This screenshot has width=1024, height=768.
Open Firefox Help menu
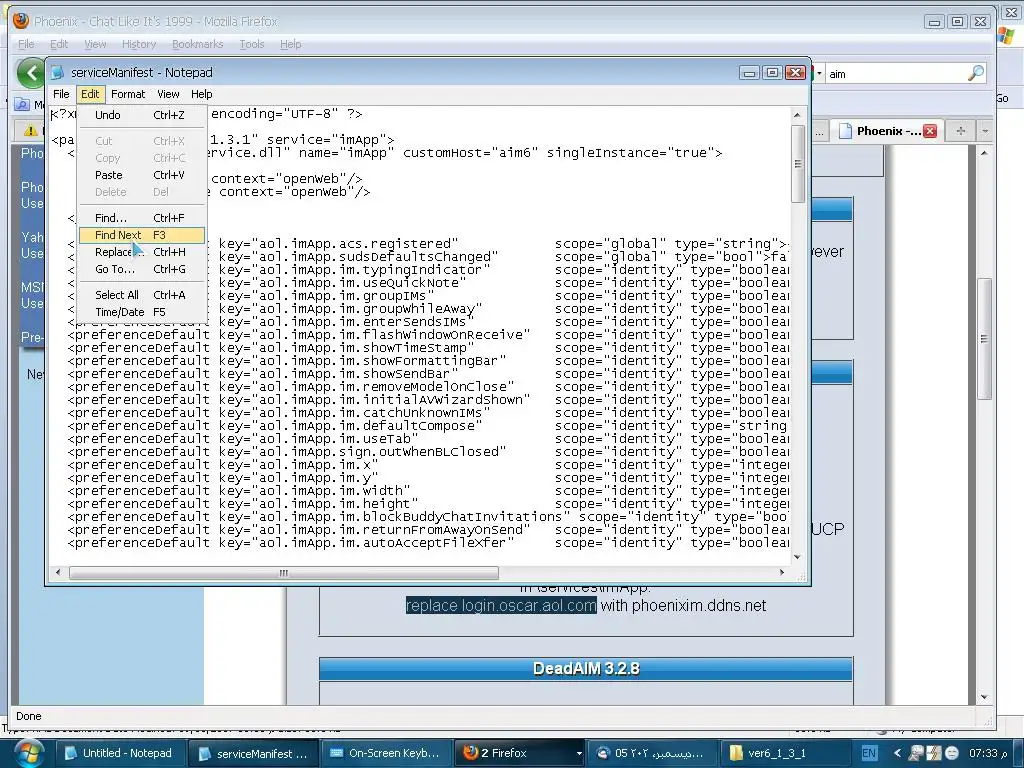pos(291,44)
